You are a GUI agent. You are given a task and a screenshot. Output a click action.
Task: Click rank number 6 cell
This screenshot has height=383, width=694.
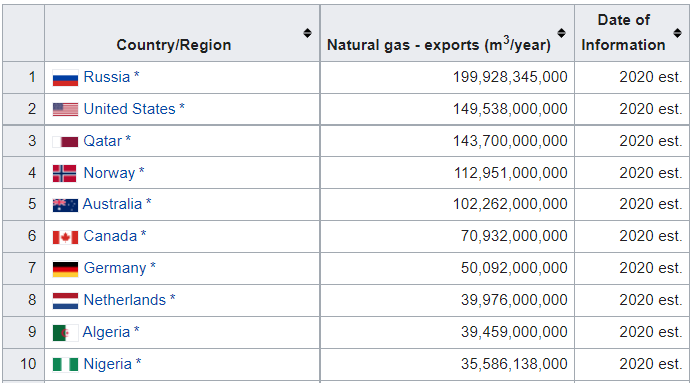click(23, 236)
